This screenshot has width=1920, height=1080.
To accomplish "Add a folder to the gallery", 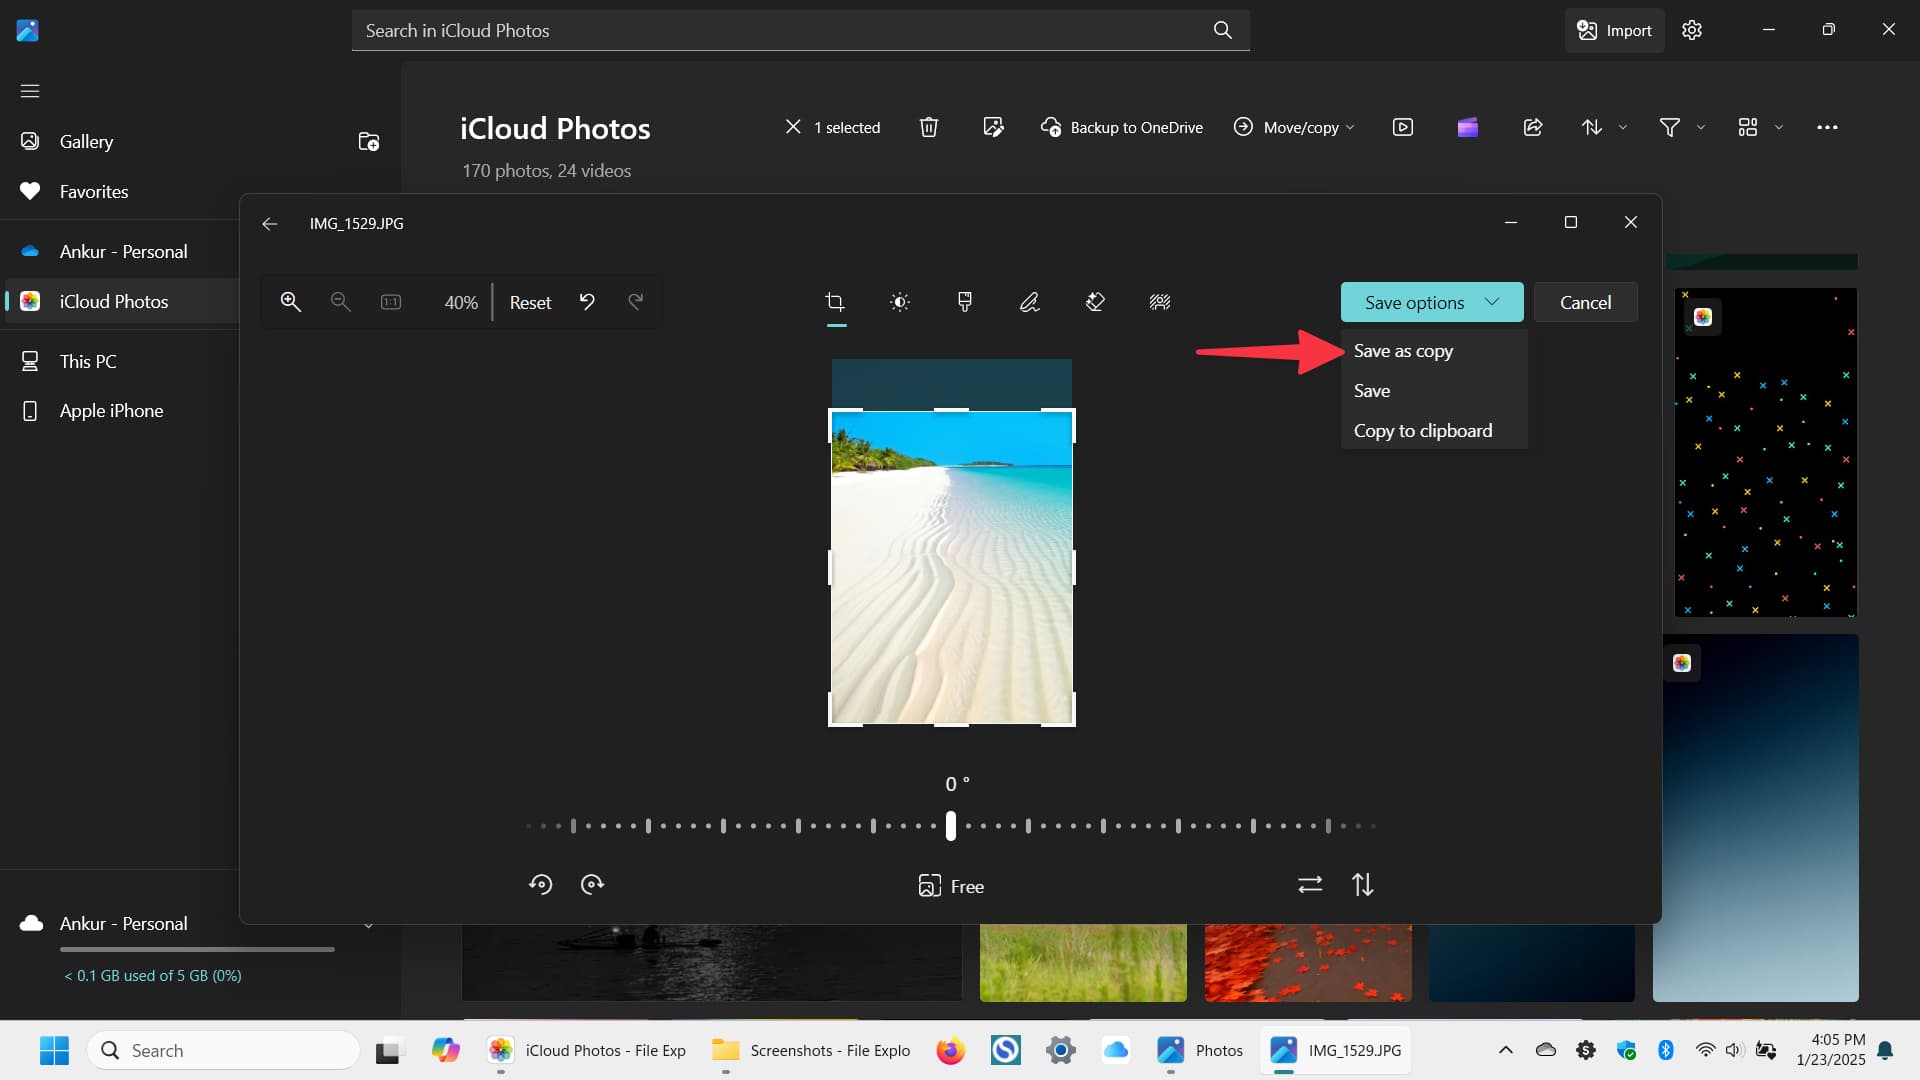I will point(369,142).
